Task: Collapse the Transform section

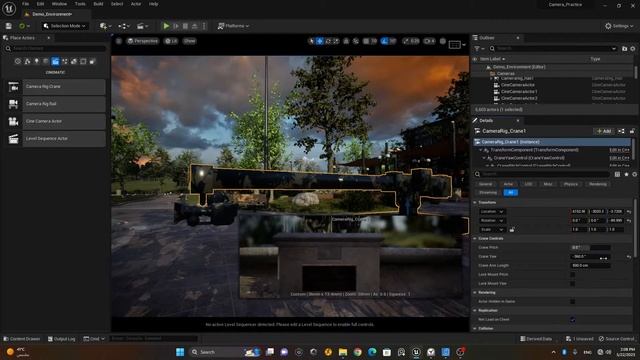Action: [x=475, y=202]
